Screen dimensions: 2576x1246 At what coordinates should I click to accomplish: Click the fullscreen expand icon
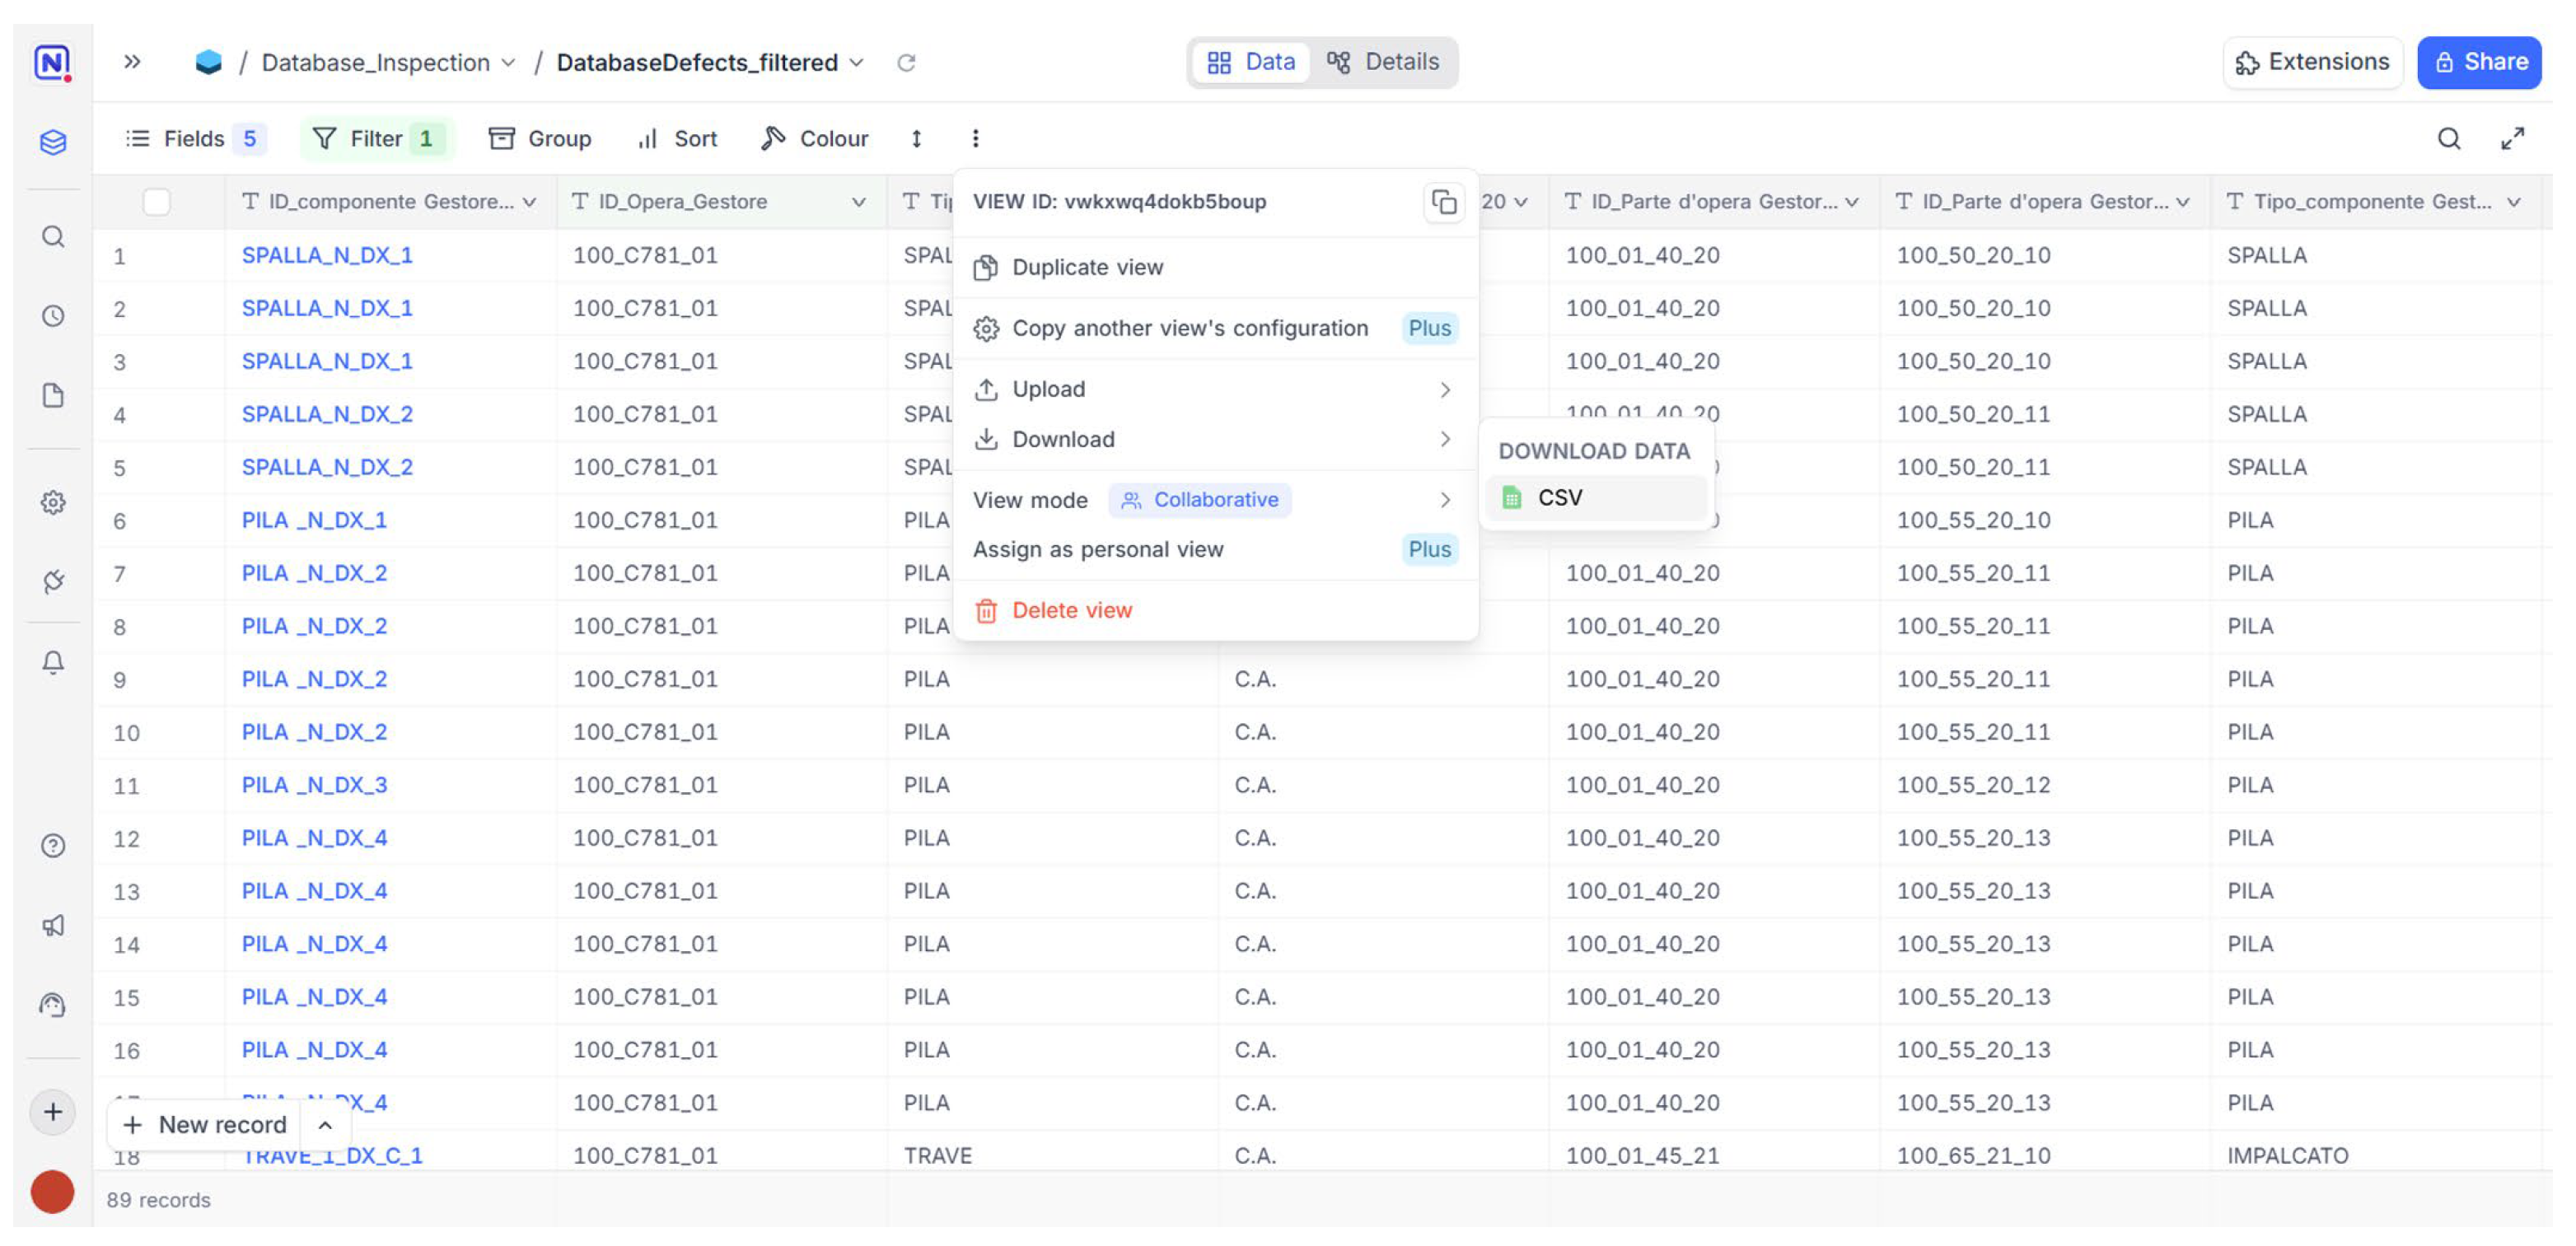[x=2512, y=139]
